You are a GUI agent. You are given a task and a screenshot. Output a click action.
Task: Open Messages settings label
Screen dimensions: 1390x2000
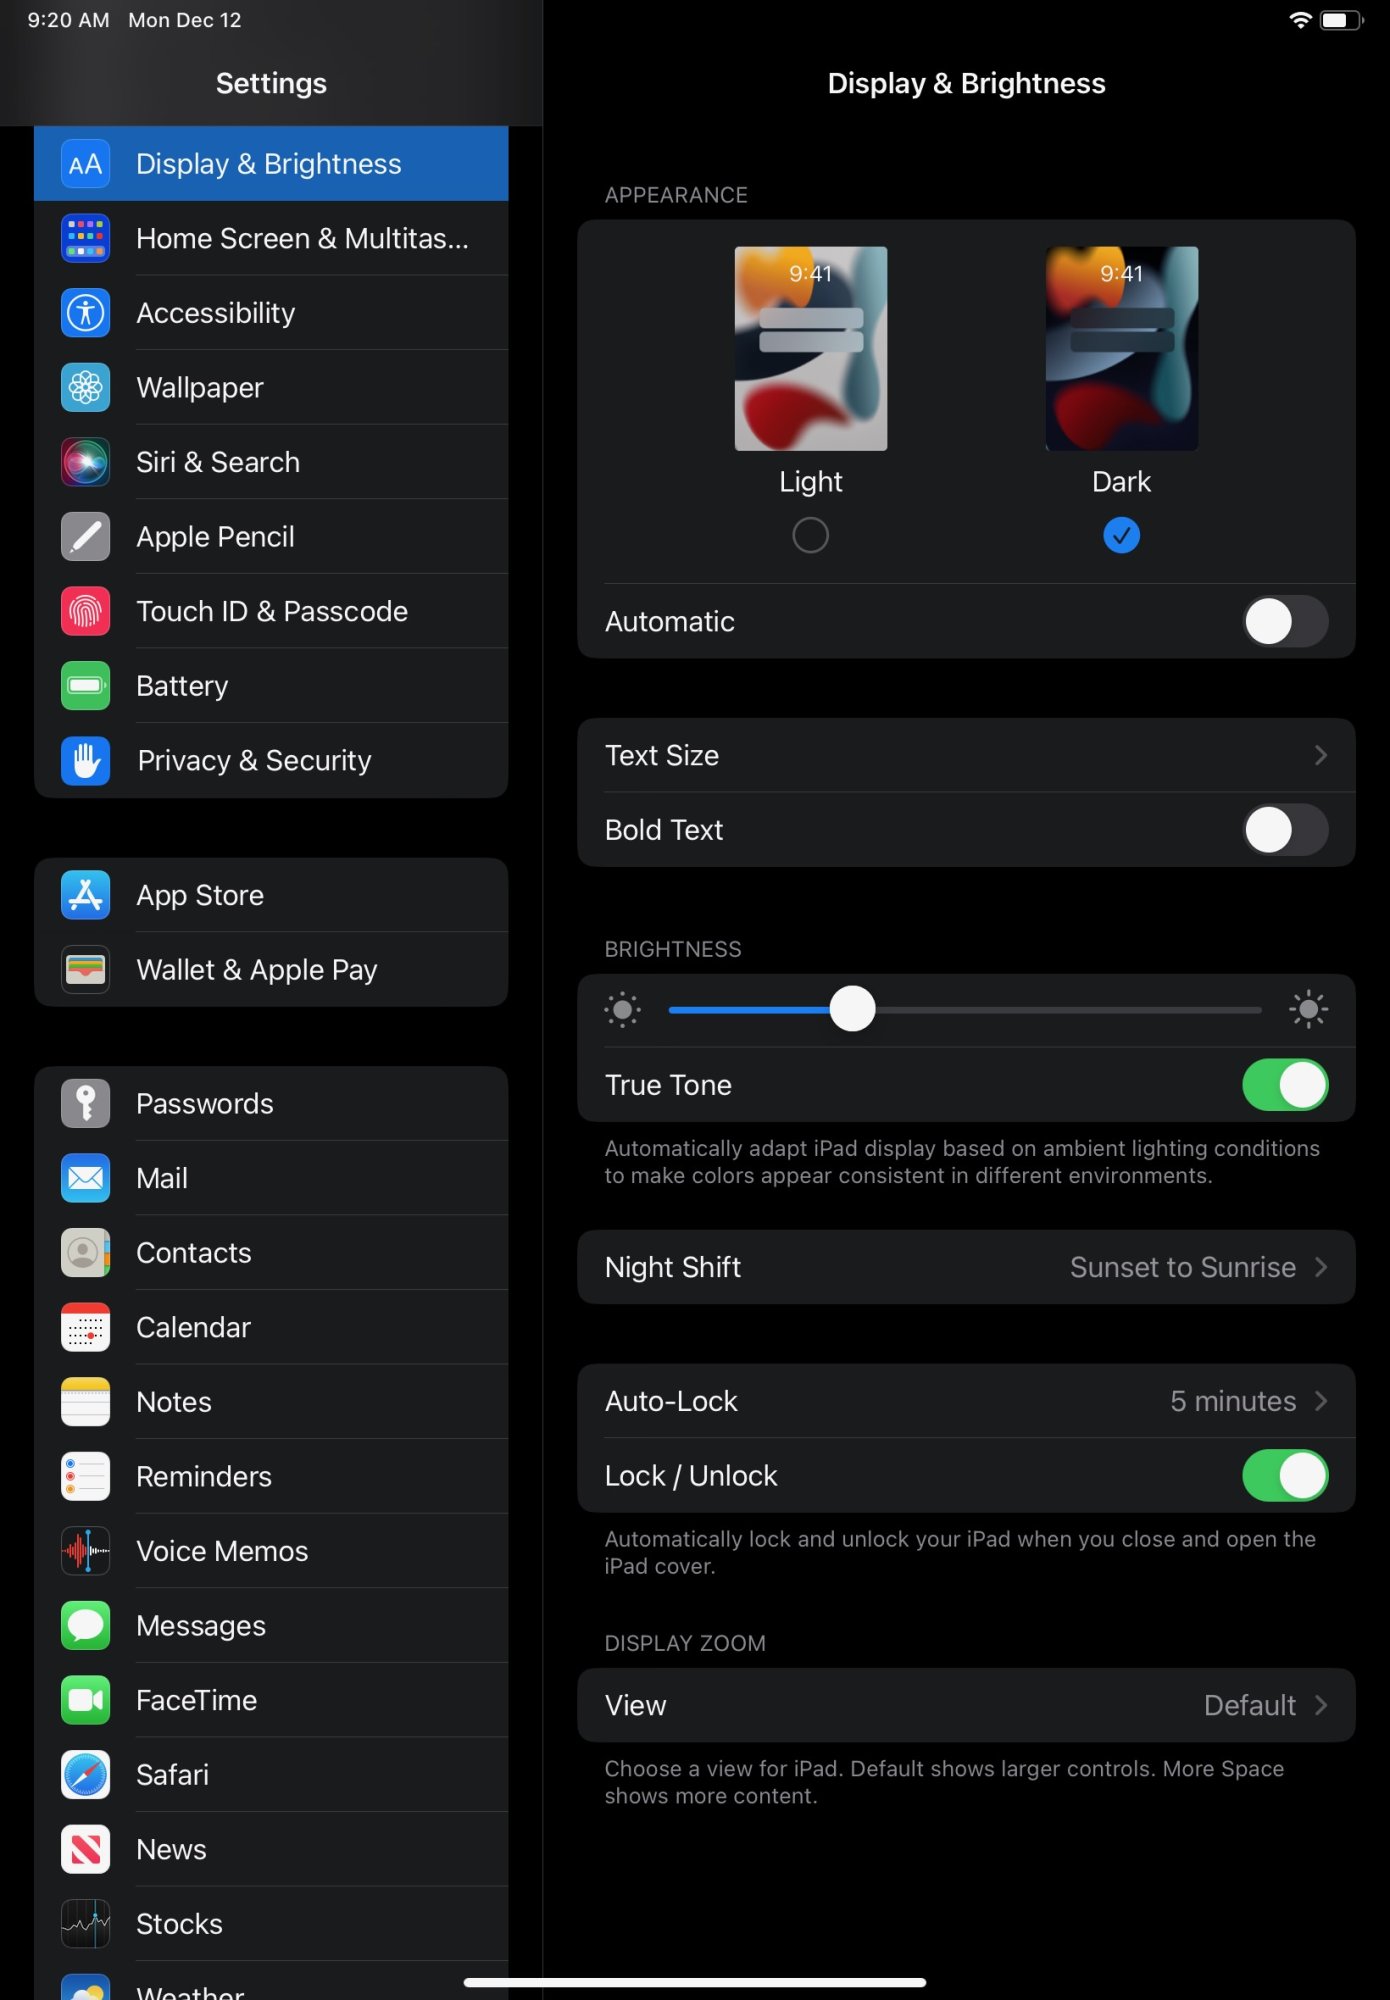(x=201, y=1625)
